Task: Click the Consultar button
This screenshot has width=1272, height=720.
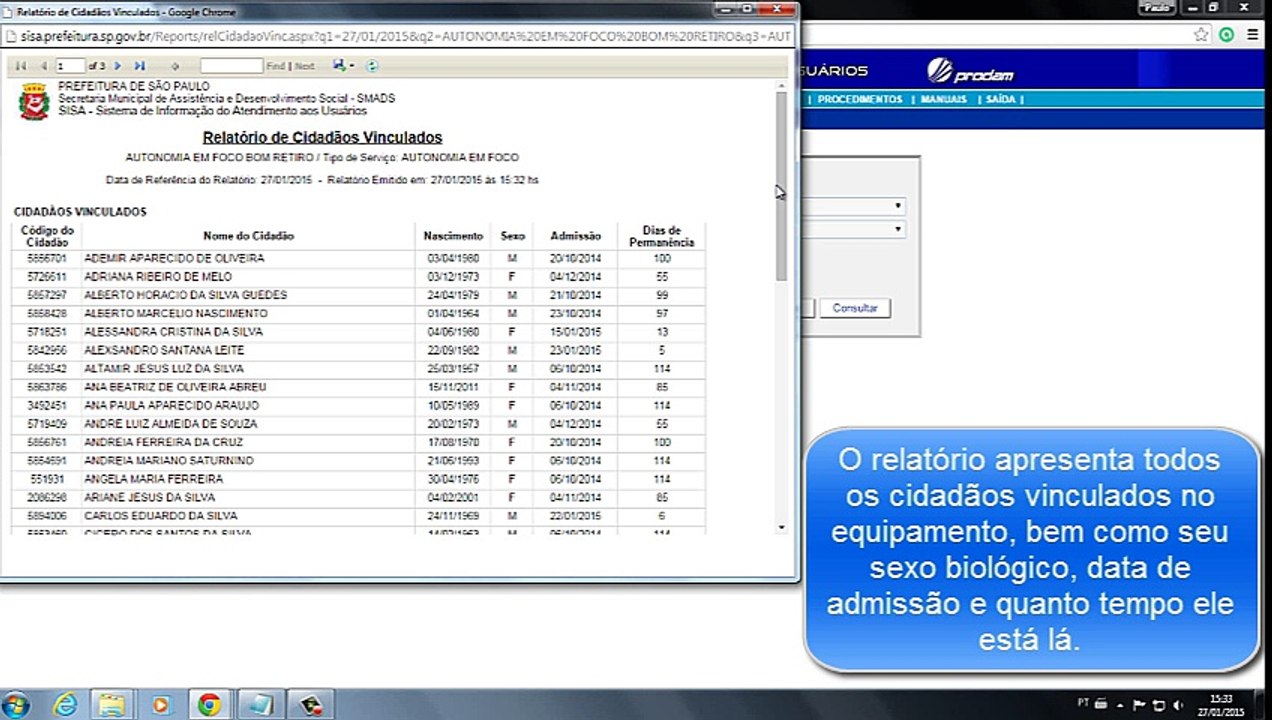Action: 855,308
